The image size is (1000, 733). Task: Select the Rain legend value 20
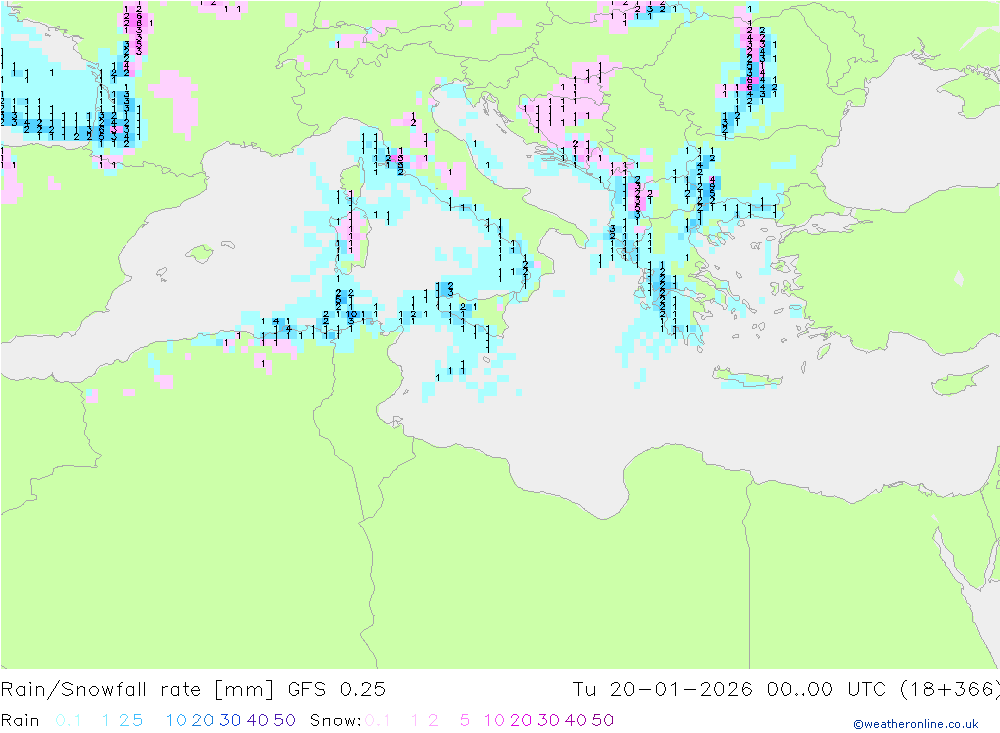pyautogui.click(x=203, y=720)
